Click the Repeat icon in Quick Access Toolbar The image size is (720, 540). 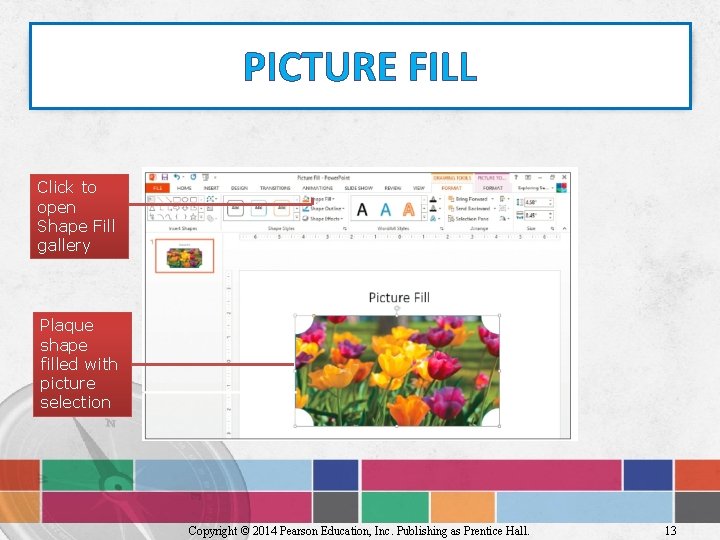(x=193, y=177)
